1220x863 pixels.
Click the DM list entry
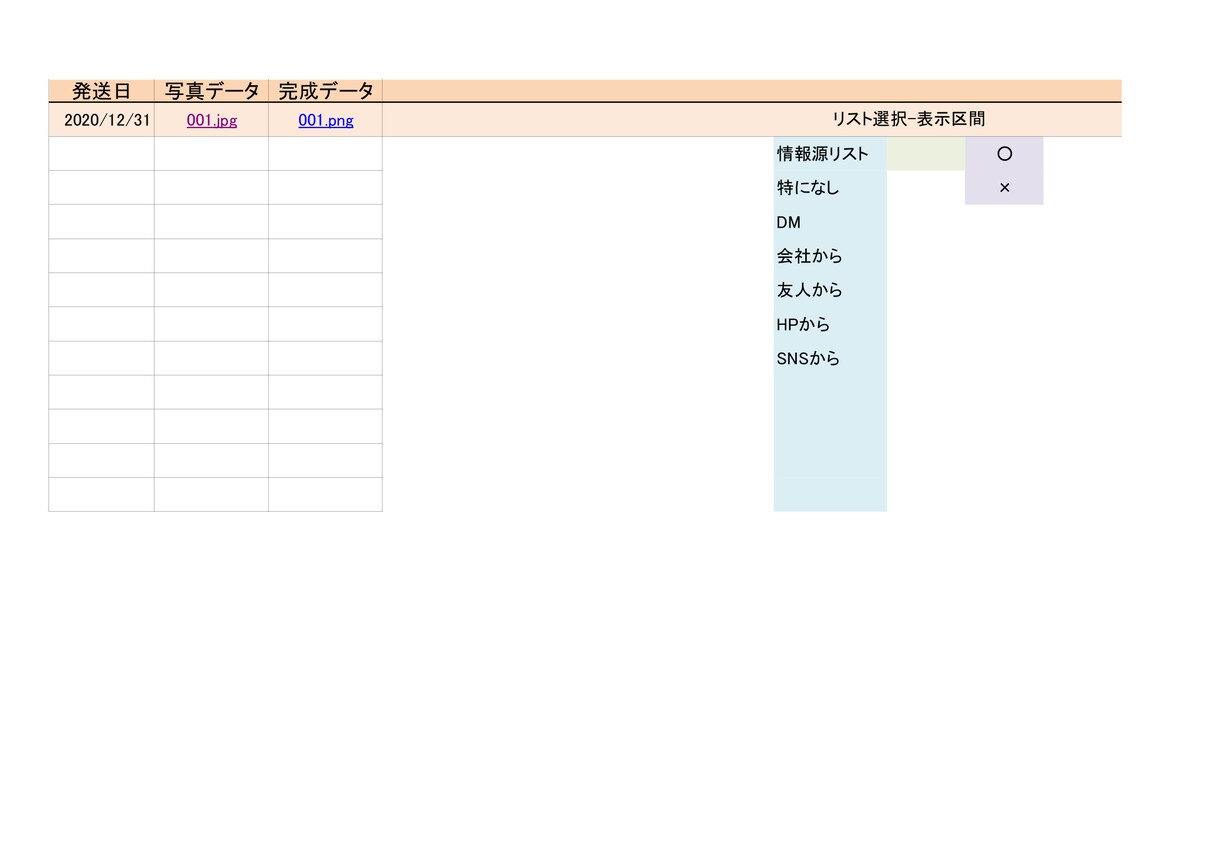[x=830, y=222]
